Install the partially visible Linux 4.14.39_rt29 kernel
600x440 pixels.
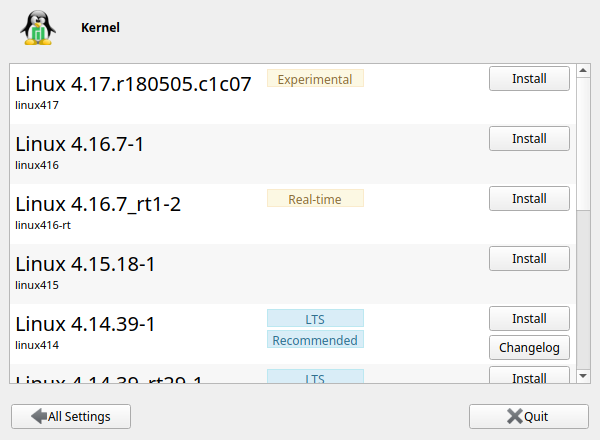529,377
